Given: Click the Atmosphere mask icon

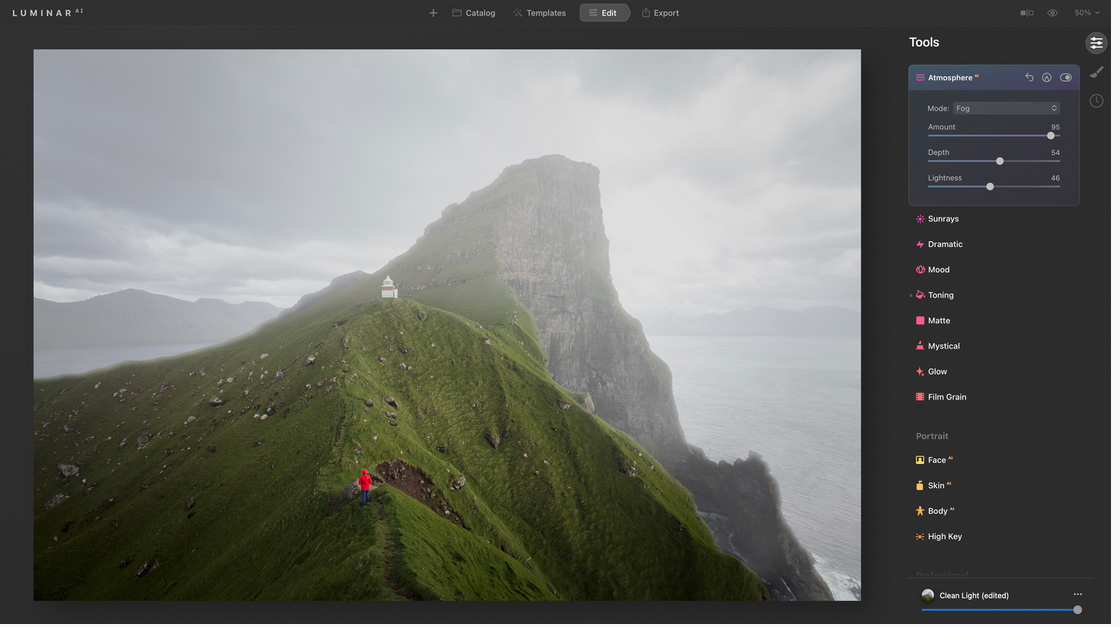Looking at the screenshot, I should point(1046,78).
